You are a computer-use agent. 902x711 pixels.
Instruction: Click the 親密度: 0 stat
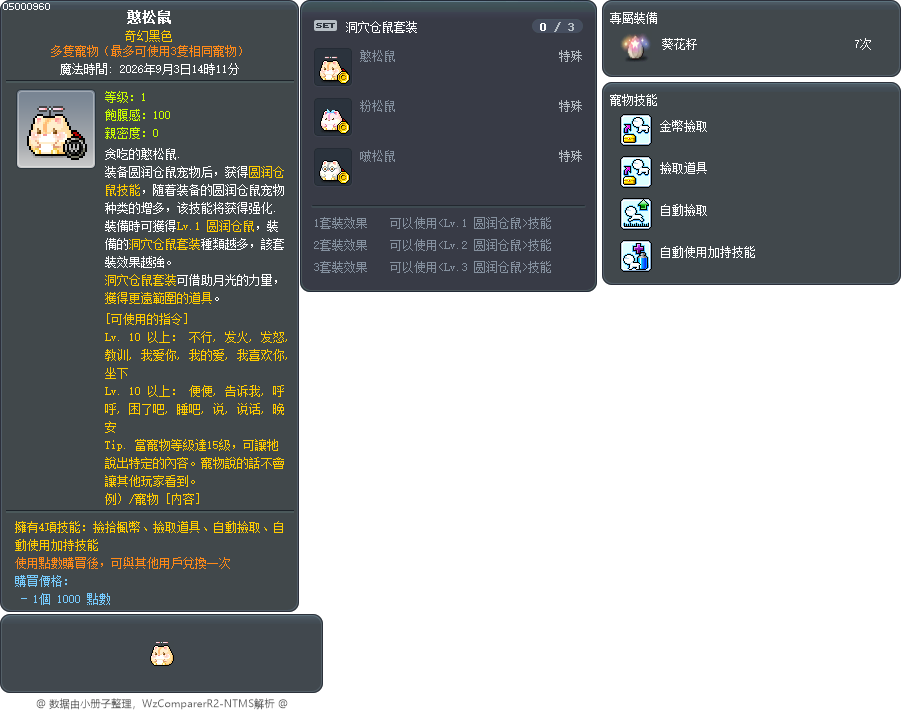pyautogui.click(x=131, y=133)
